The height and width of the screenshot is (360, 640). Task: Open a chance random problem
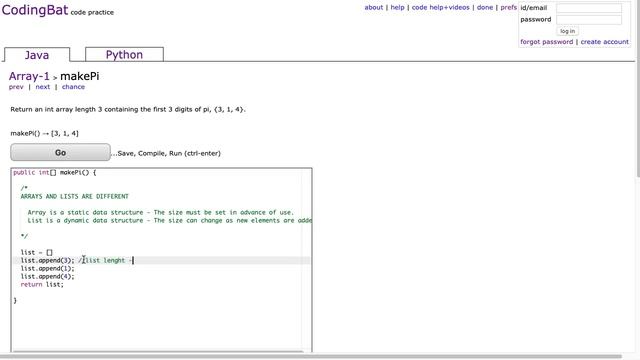pos(73,87)
